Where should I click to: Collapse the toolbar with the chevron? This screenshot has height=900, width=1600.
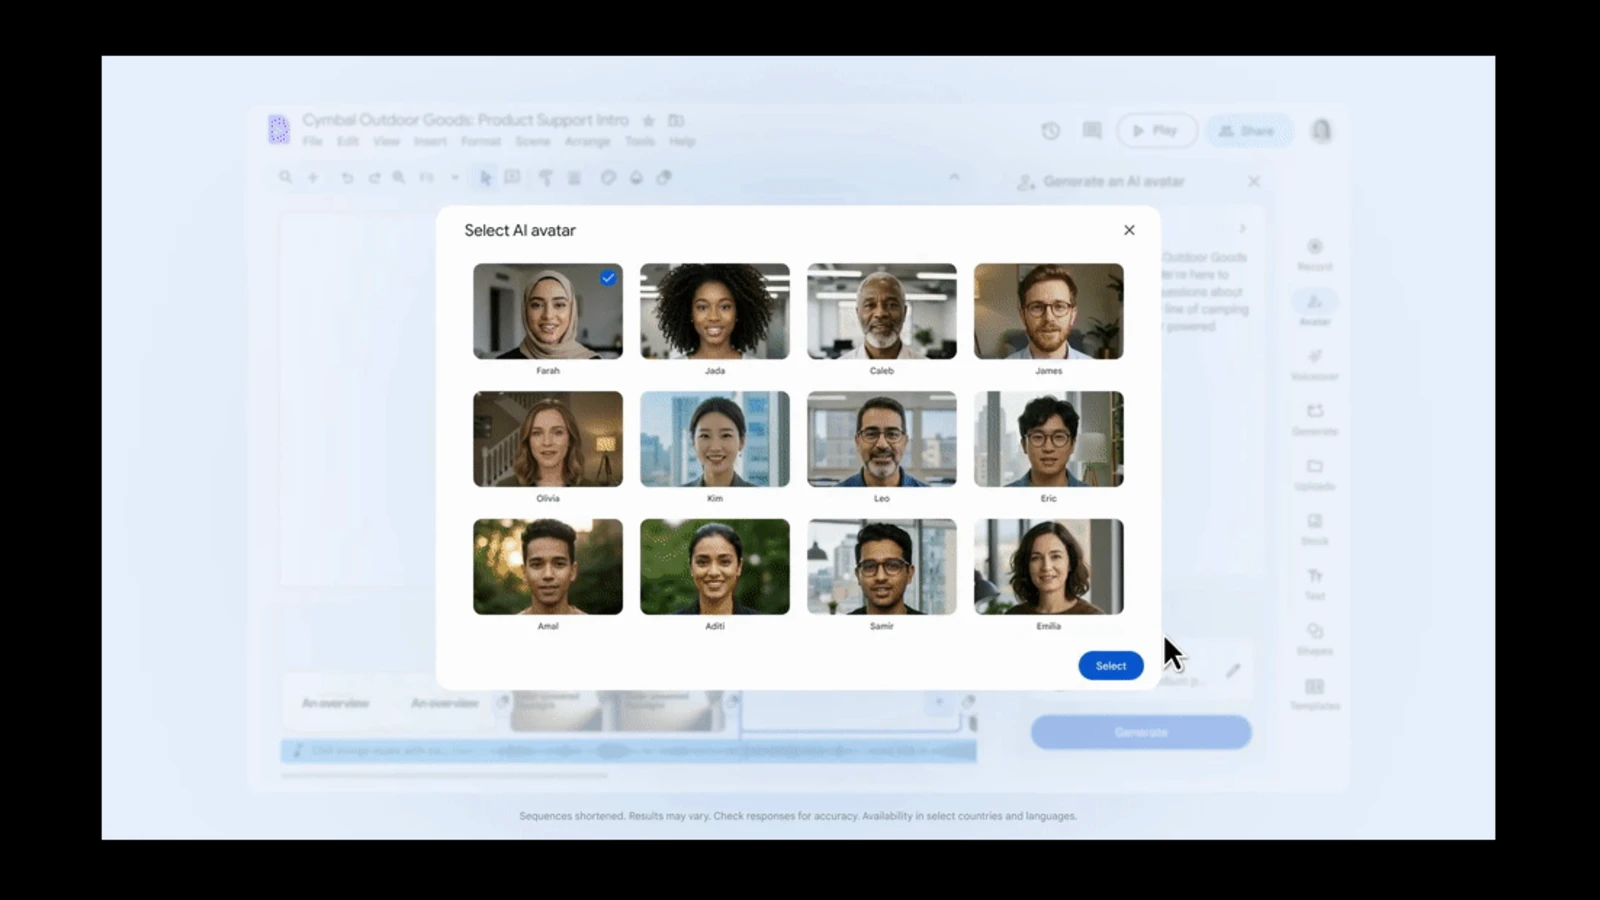[x=954, y=177]
